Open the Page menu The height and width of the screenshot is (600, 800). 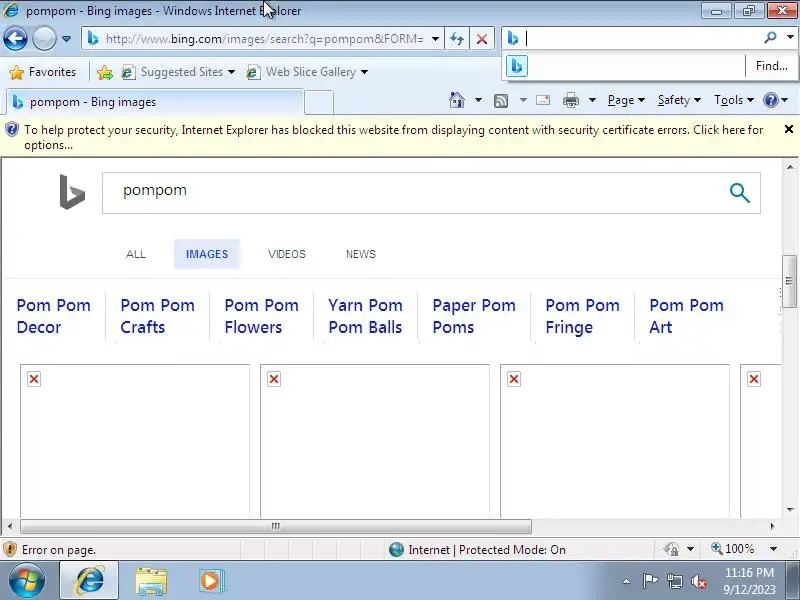click(x=626, y=101)
